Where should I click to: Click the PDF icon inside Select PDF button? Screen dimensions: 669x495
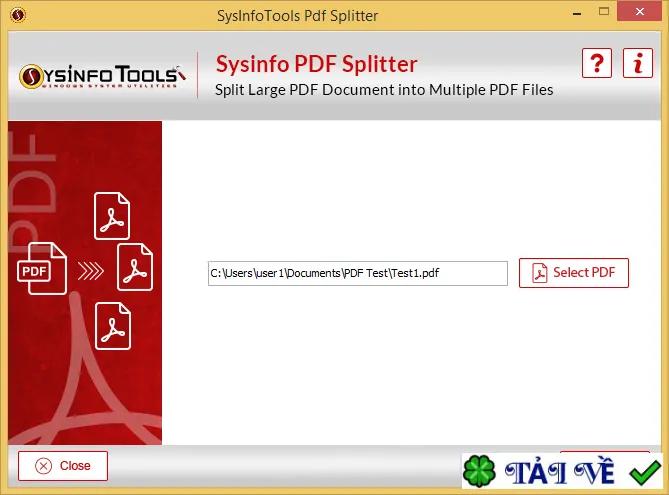click(x=540, y=273)
